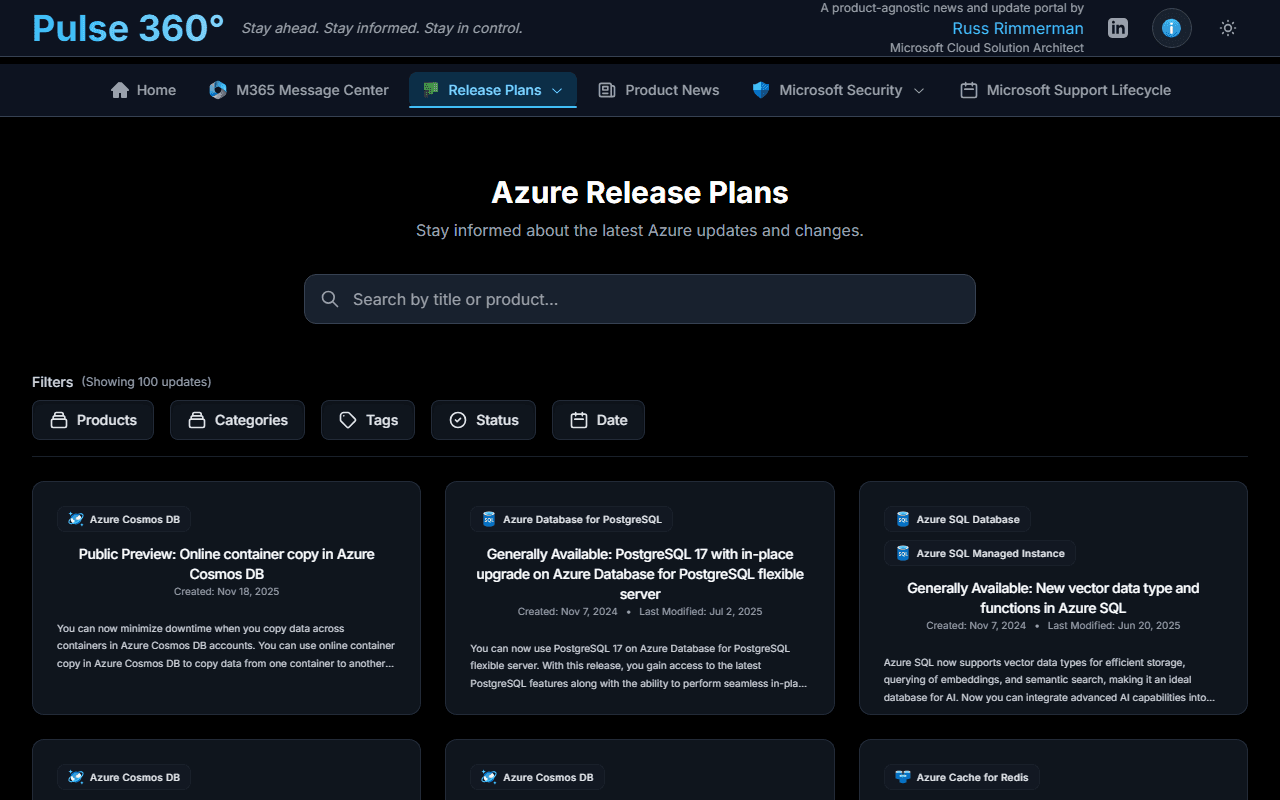Click the Azure SQL Managed Instance tag icon

tap(903, 553)
